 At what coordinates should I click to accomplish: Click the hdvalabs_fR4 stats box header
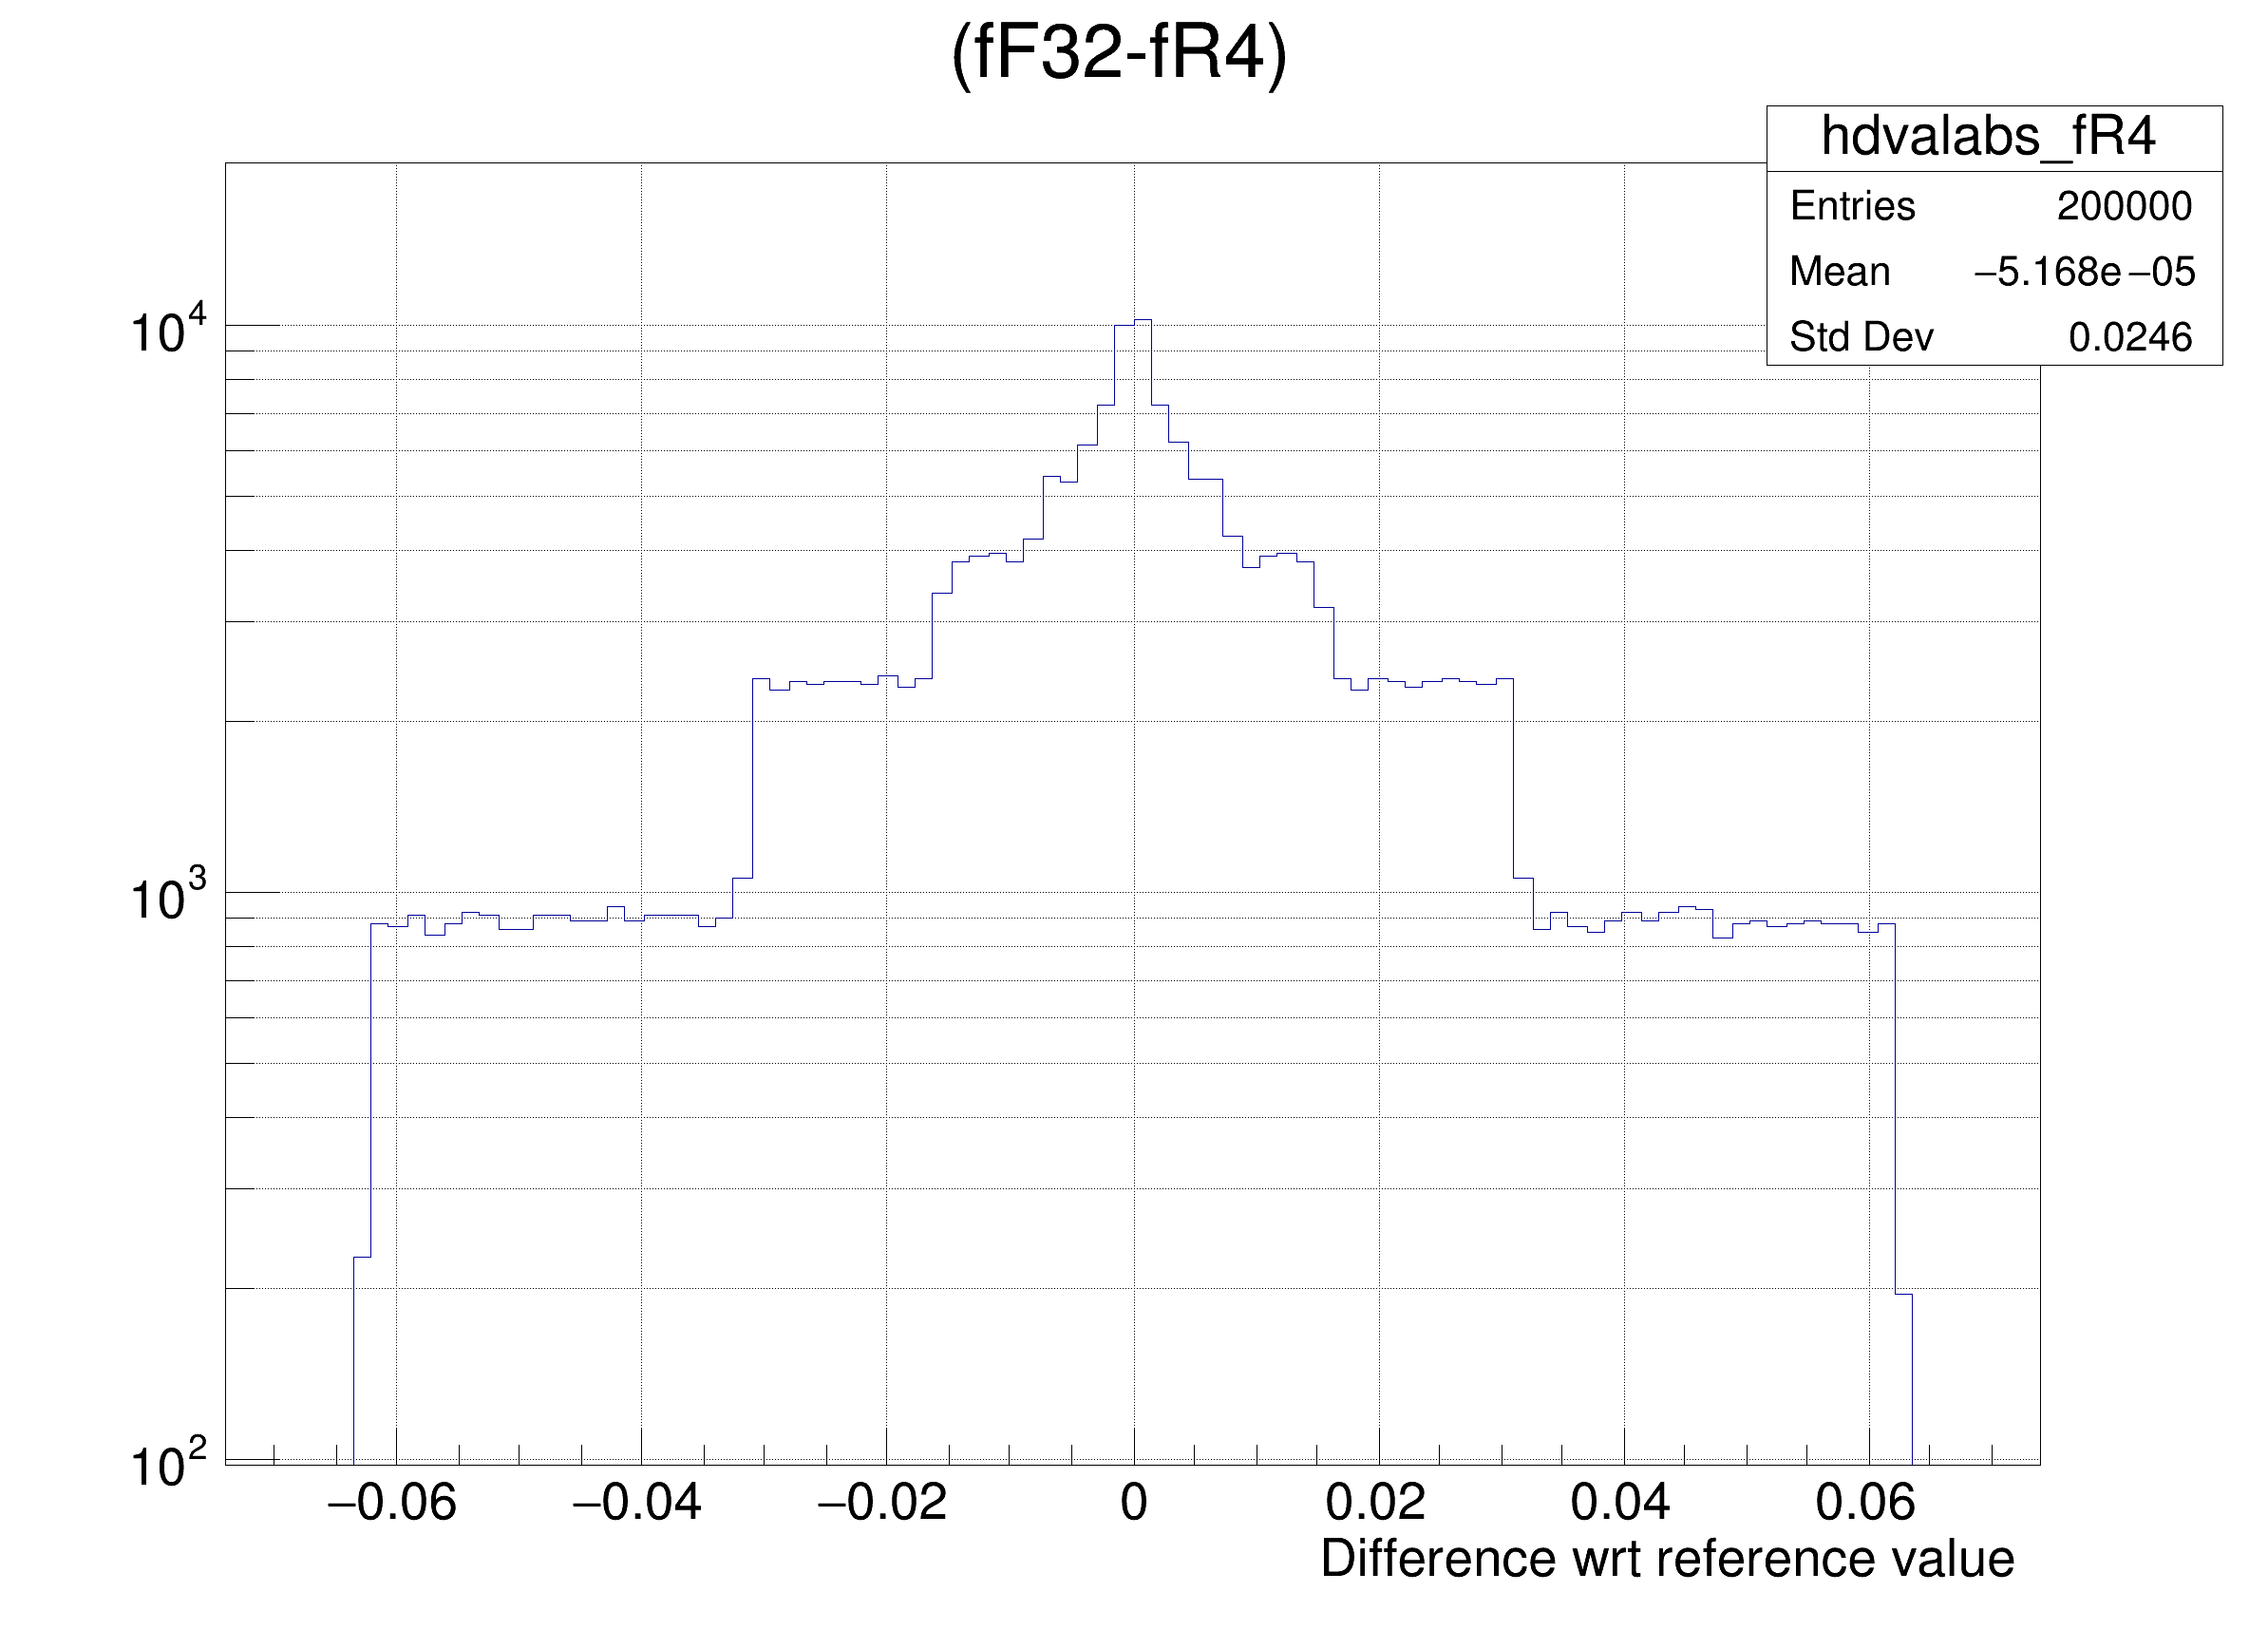[1987, 136]
